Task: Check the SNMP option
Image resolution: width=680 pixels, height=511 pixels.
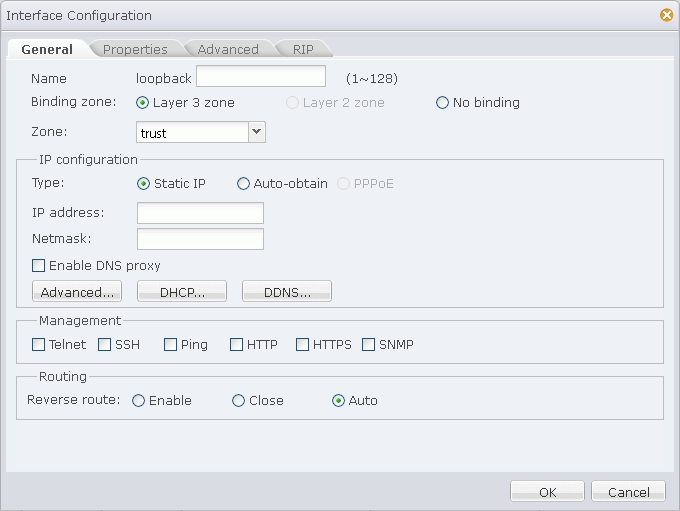Action: click(x=368, y=345)
